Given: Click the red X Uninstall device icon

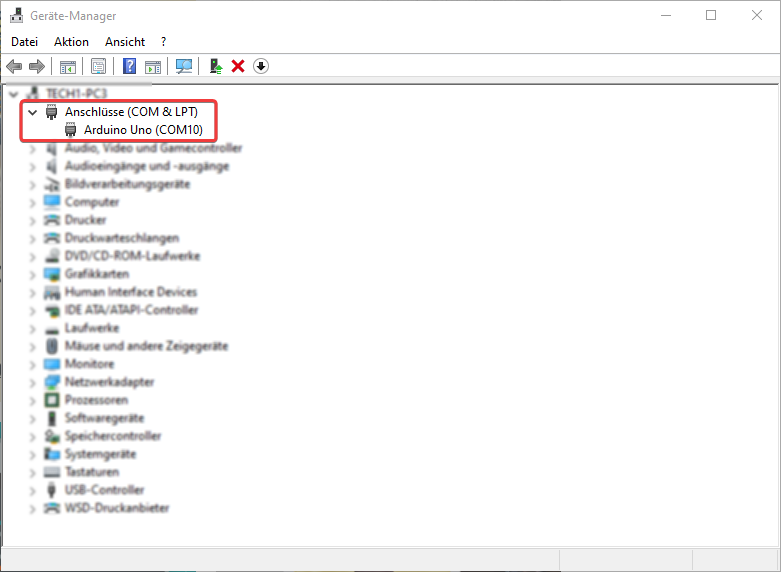Looking at the screenshot, I should click(x=238, y=66).
